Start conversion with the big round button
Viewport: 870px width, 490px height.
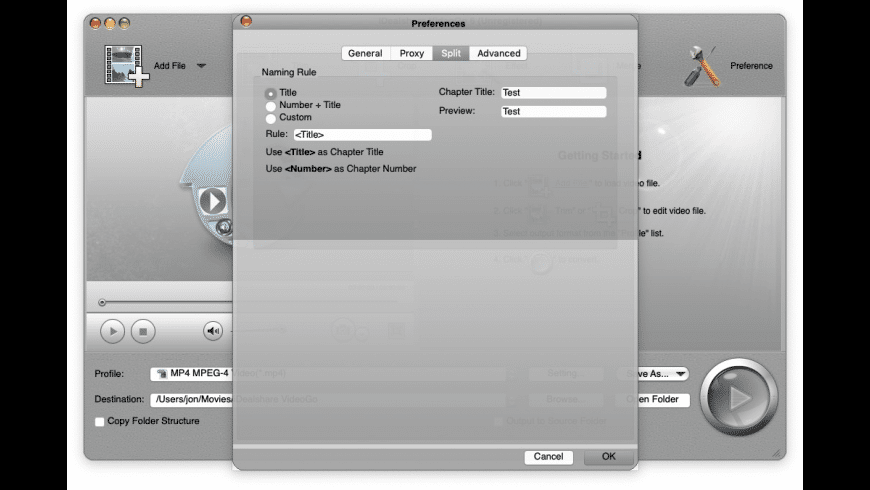pos(739,397)
